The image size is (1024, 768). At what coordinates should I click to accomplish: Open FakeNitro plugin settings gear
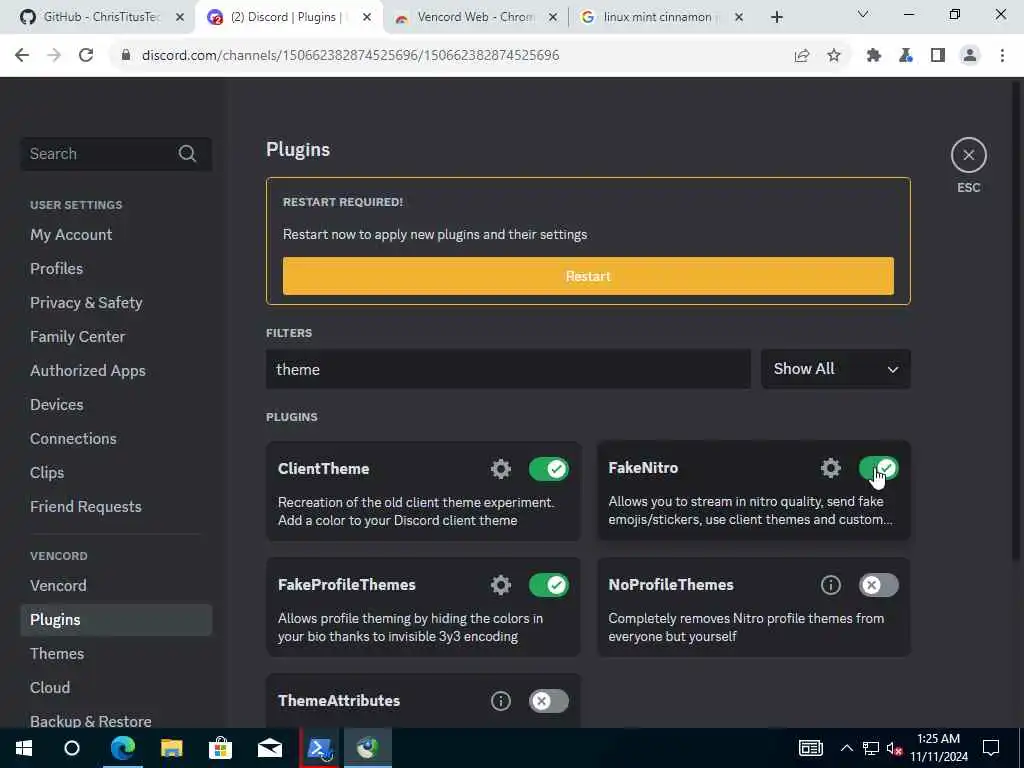tap(831, 468)
